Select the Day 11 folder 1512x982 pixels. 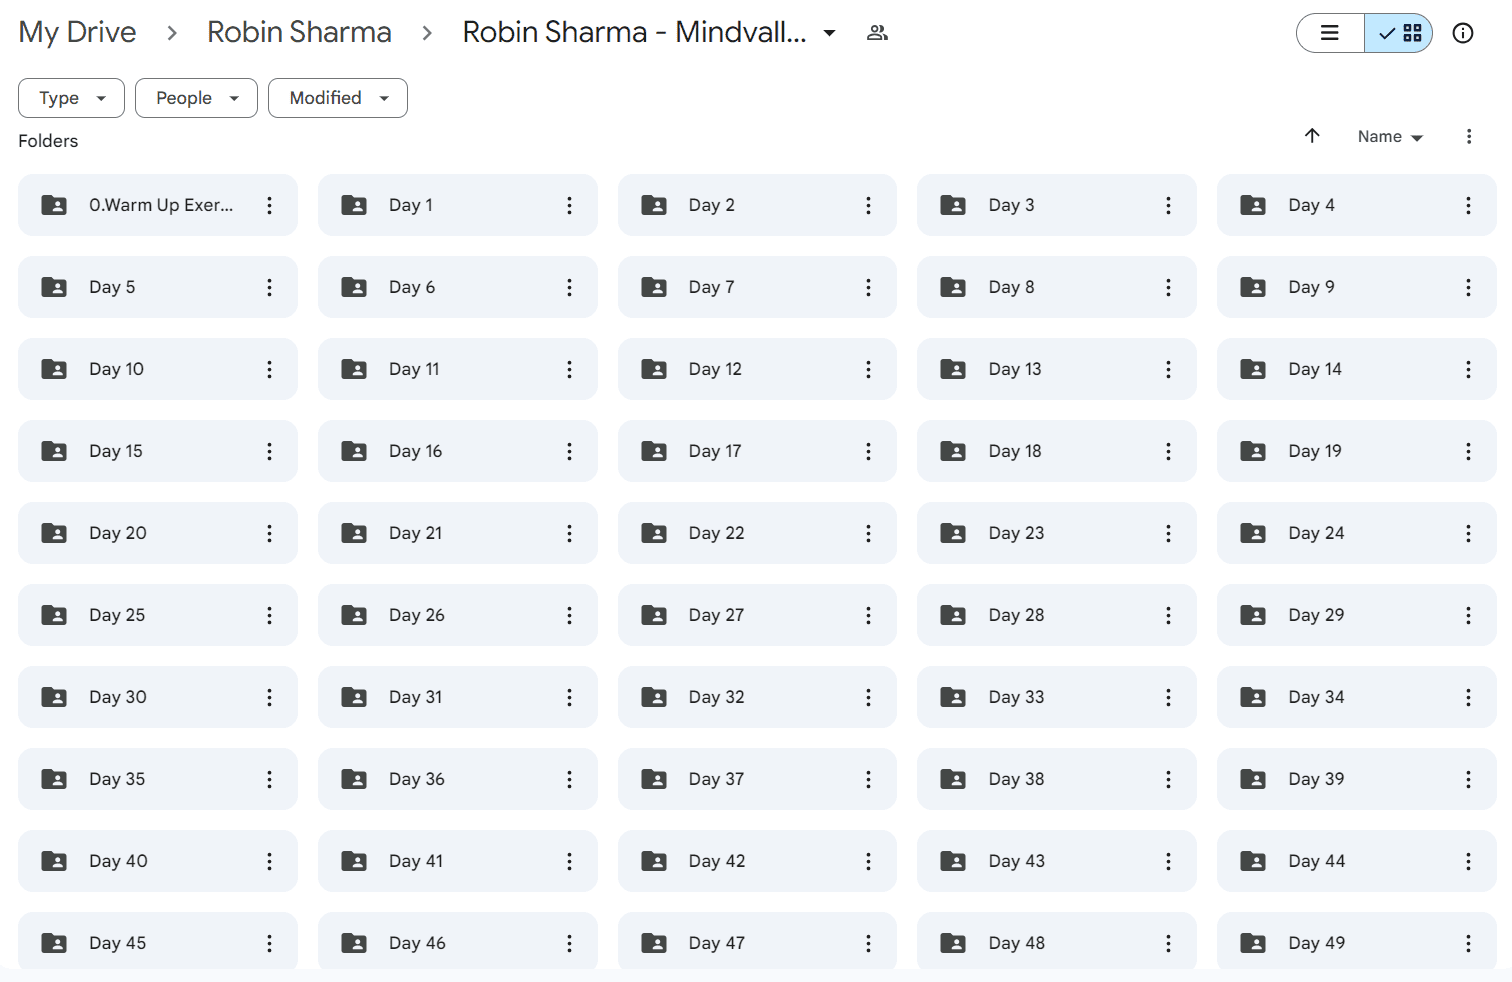point(458,369)
